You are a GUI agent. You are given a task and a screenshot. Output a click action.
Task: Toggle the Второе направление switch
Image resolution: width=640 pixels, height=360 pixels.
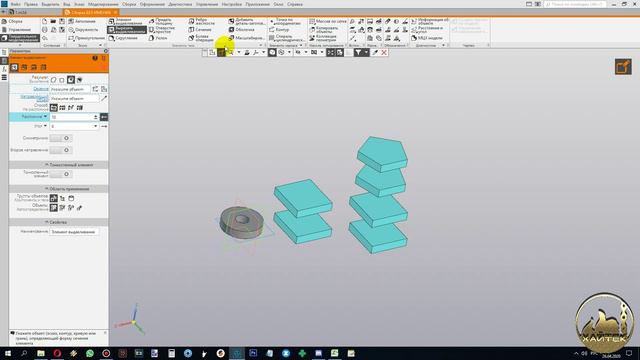pos(61,150)
